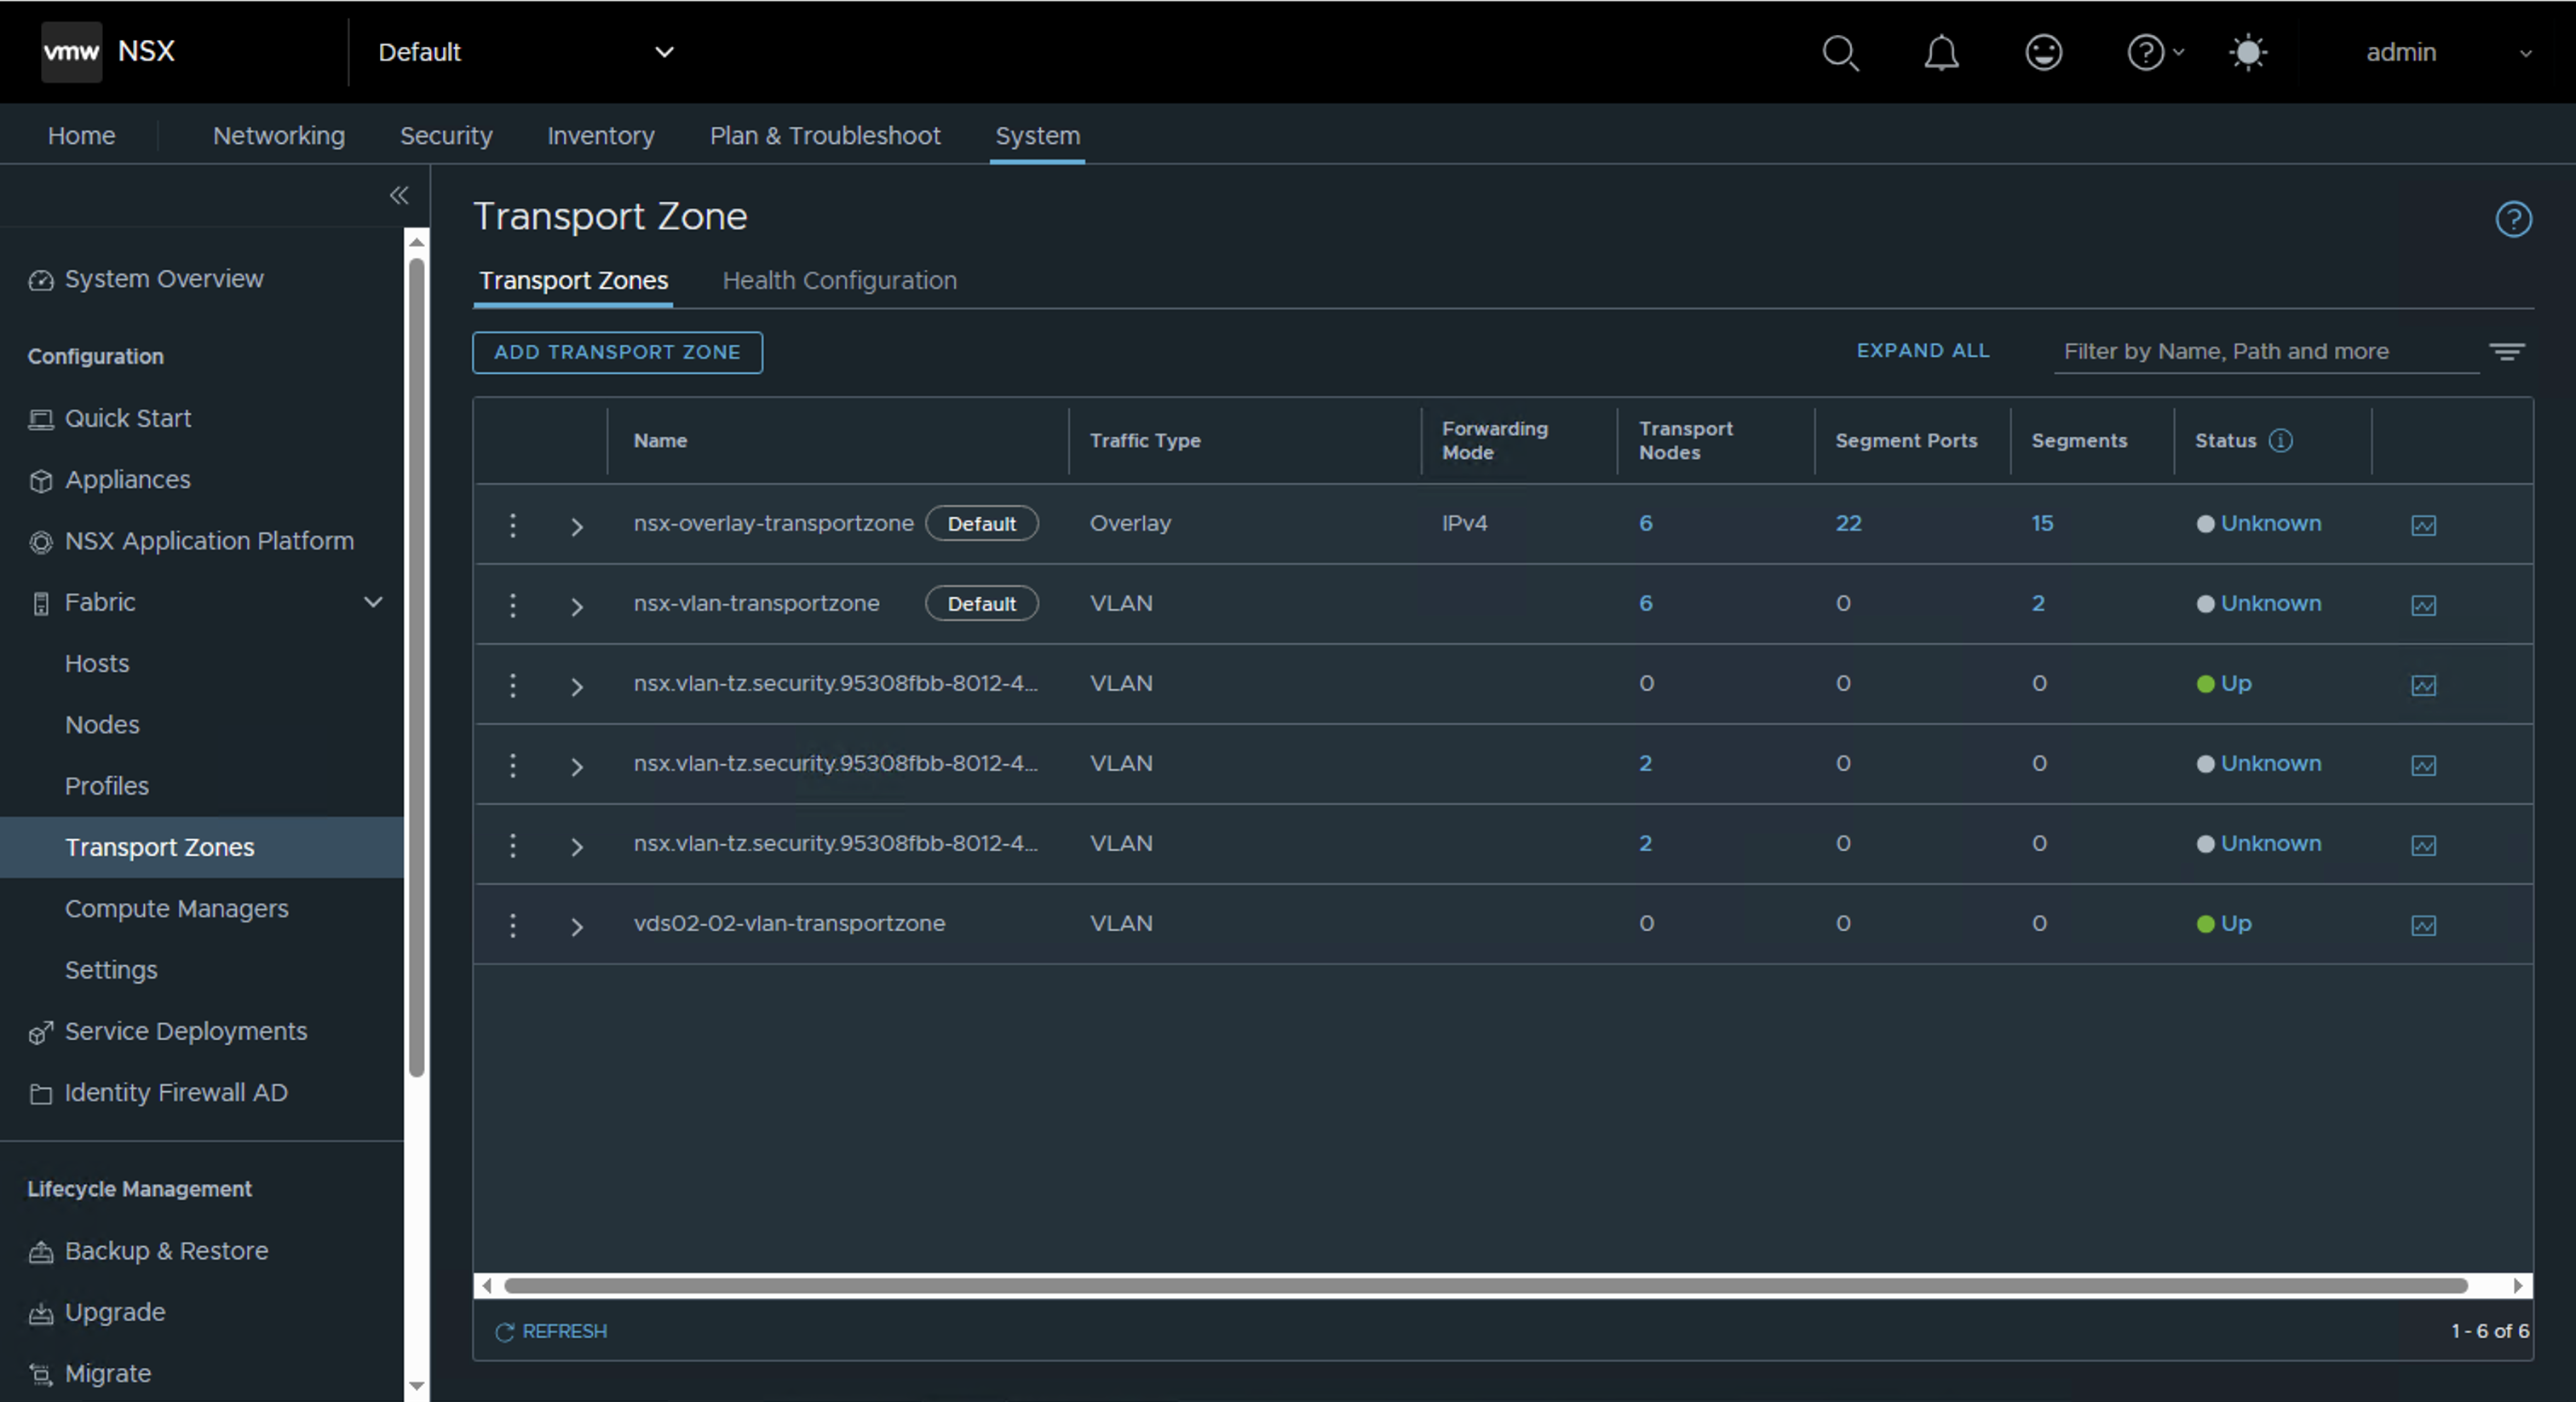Click the ADD TRANSPORT ZONE button
2576x1402 pixels.
pos(617,353)
